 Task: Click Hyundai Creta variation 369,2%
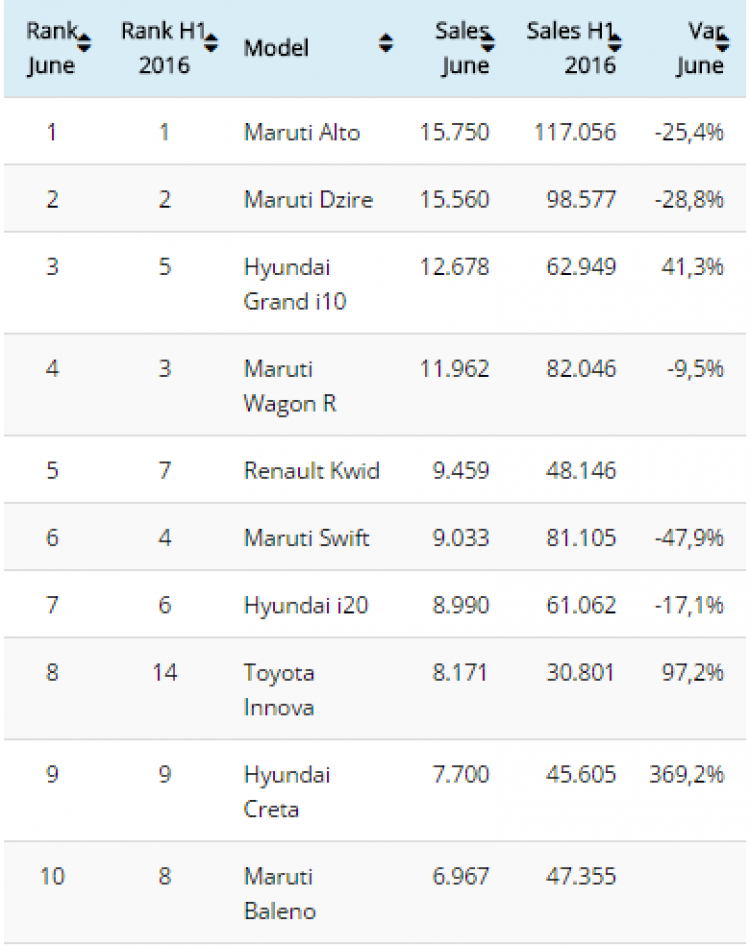coord(686,774)
